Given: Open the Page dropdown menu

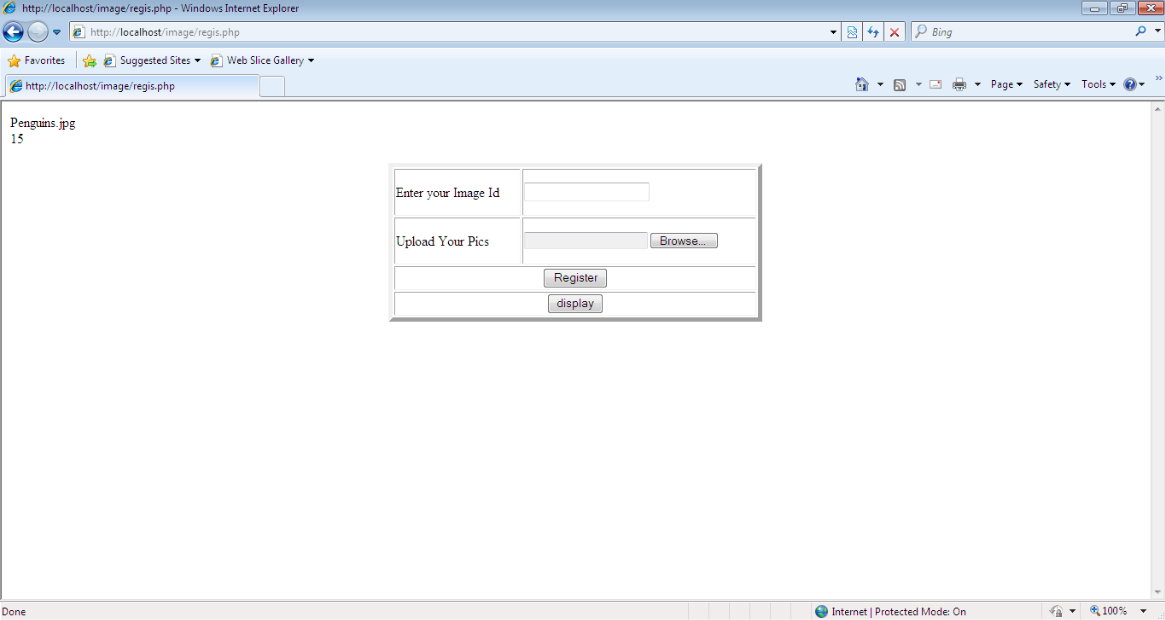Looking at the screenshot, I should tap(1004, 84).
